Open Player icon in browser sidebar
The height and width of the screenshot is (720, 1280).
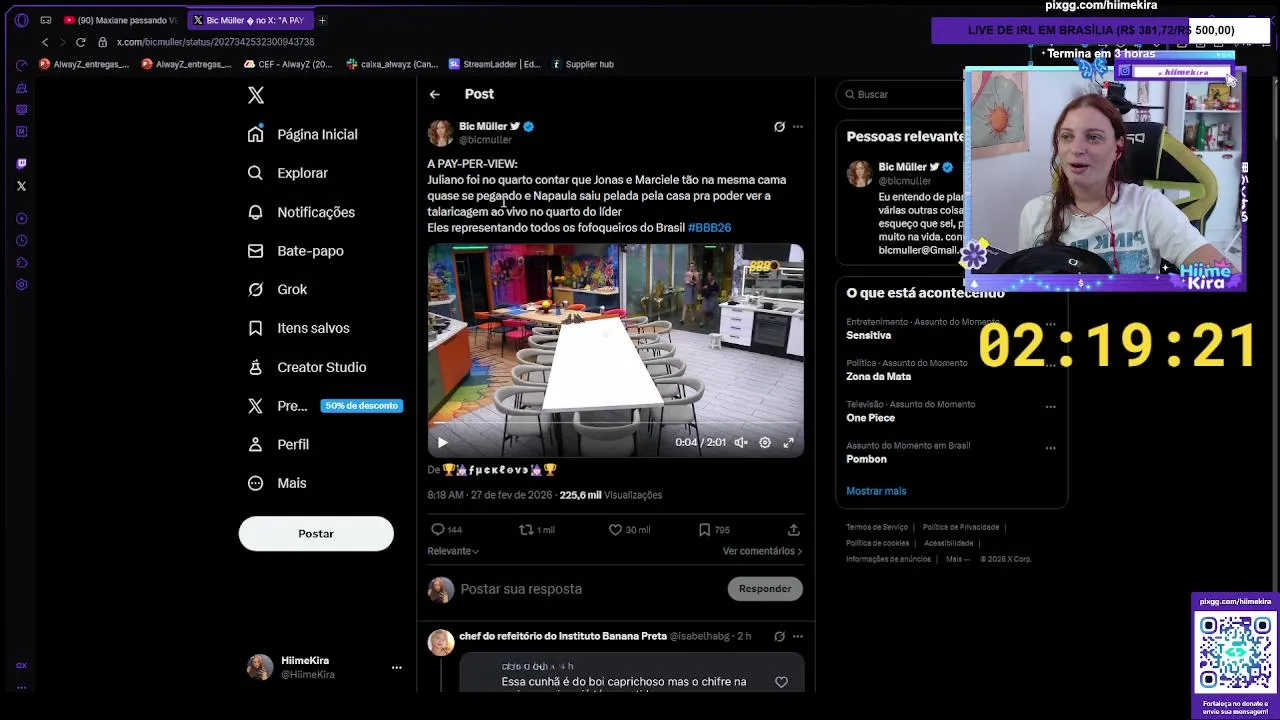coord(21,218)
